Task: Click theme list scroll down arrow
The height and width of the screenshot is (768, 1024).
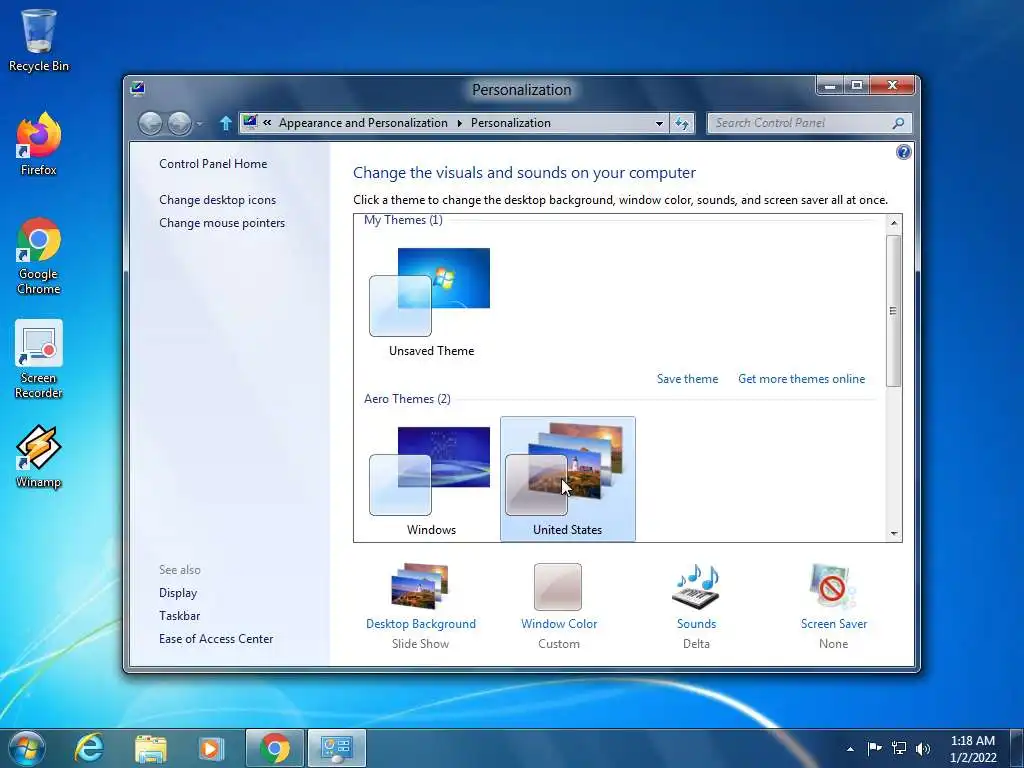Action: point(894,534)
